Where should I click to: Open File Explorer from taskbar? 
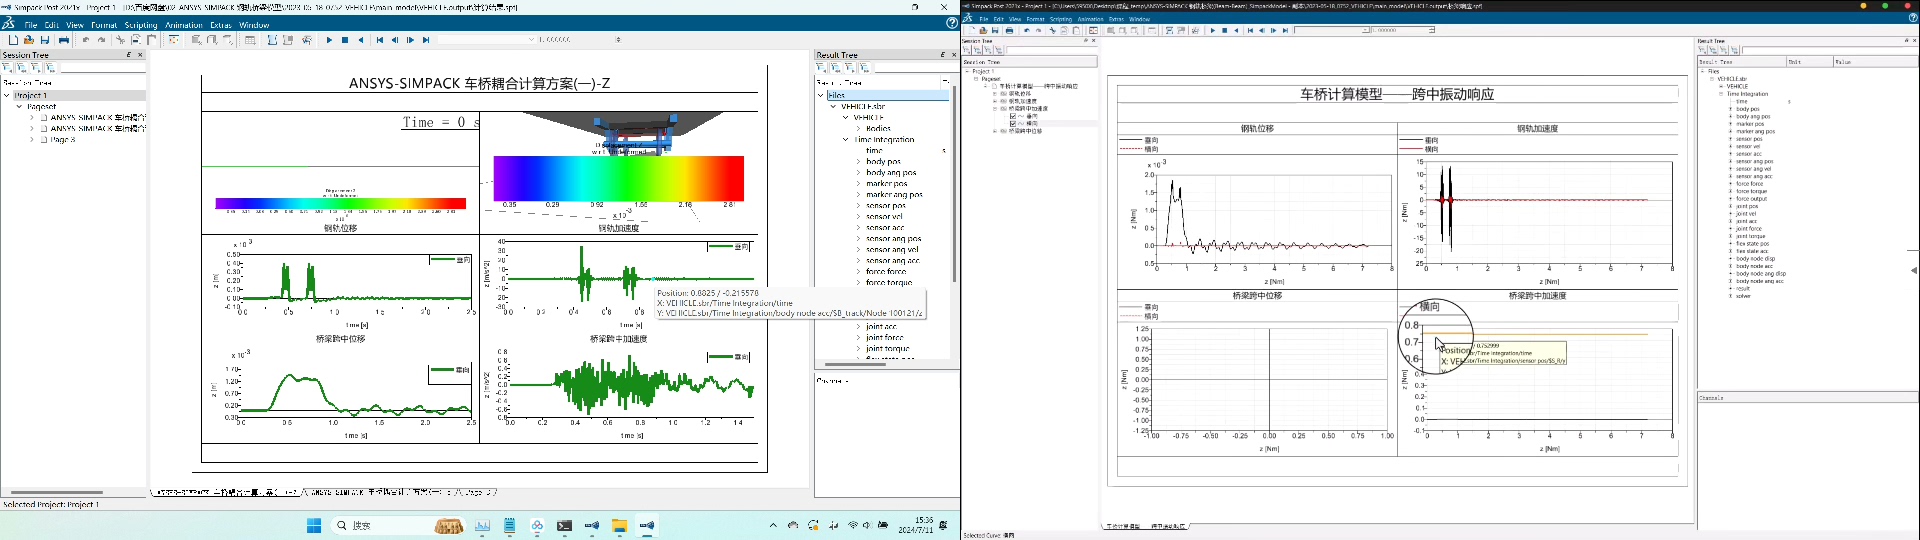point(620,525)
